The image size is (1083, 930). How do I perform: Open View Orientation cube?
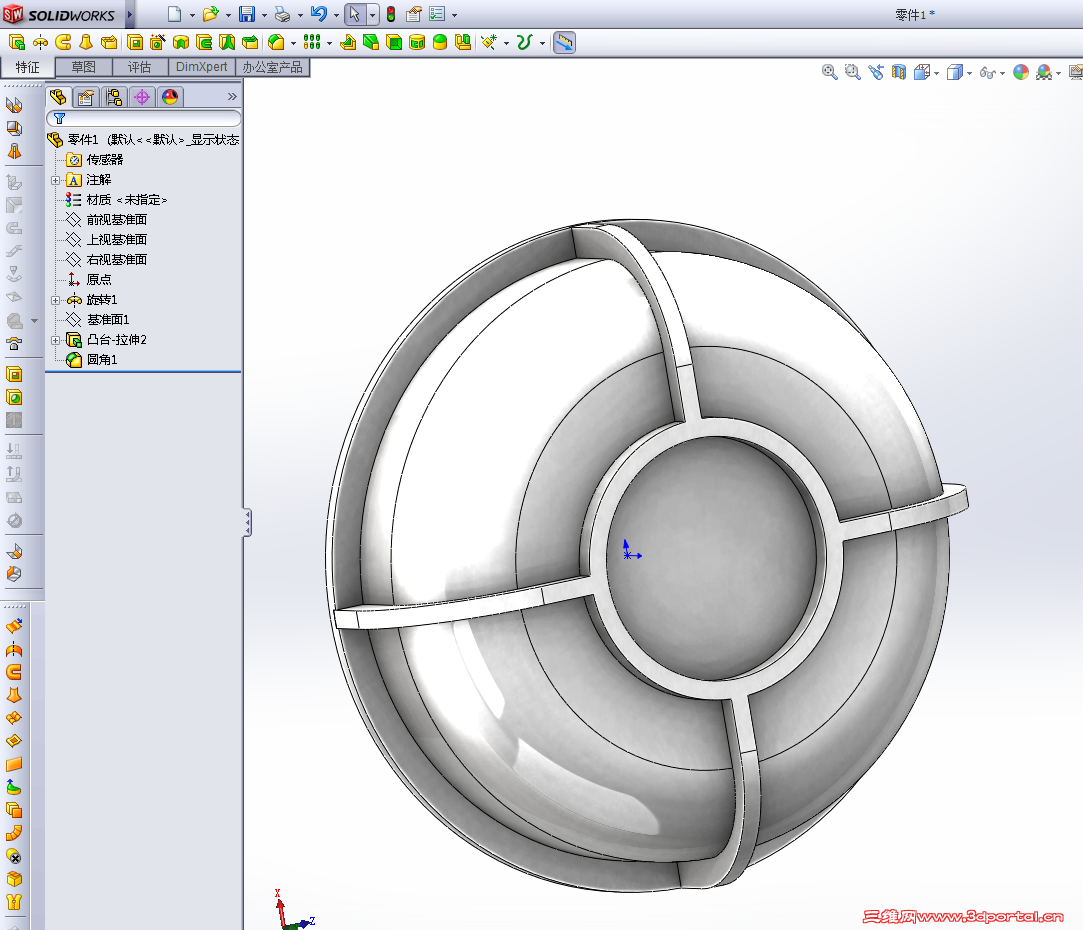pos(921,72)
